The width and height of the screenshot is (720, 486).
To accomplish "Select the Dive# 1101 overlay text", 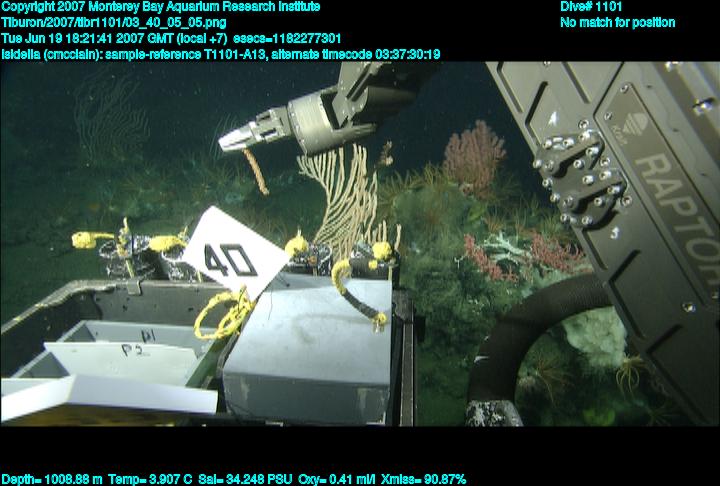I will [592, 7].
